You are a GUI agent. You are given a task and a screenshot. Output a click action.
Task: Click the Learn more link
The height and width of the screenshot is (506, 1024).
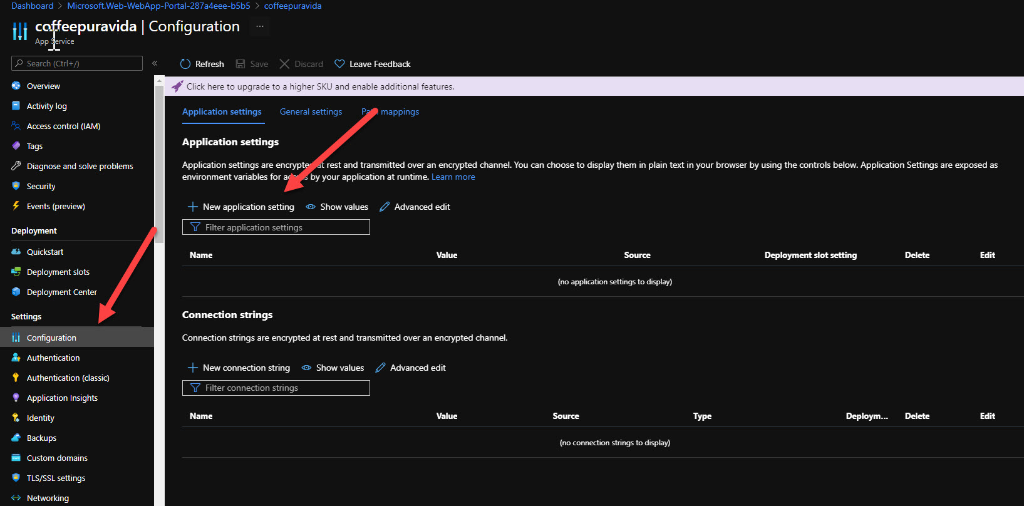(x=453, y=177)
